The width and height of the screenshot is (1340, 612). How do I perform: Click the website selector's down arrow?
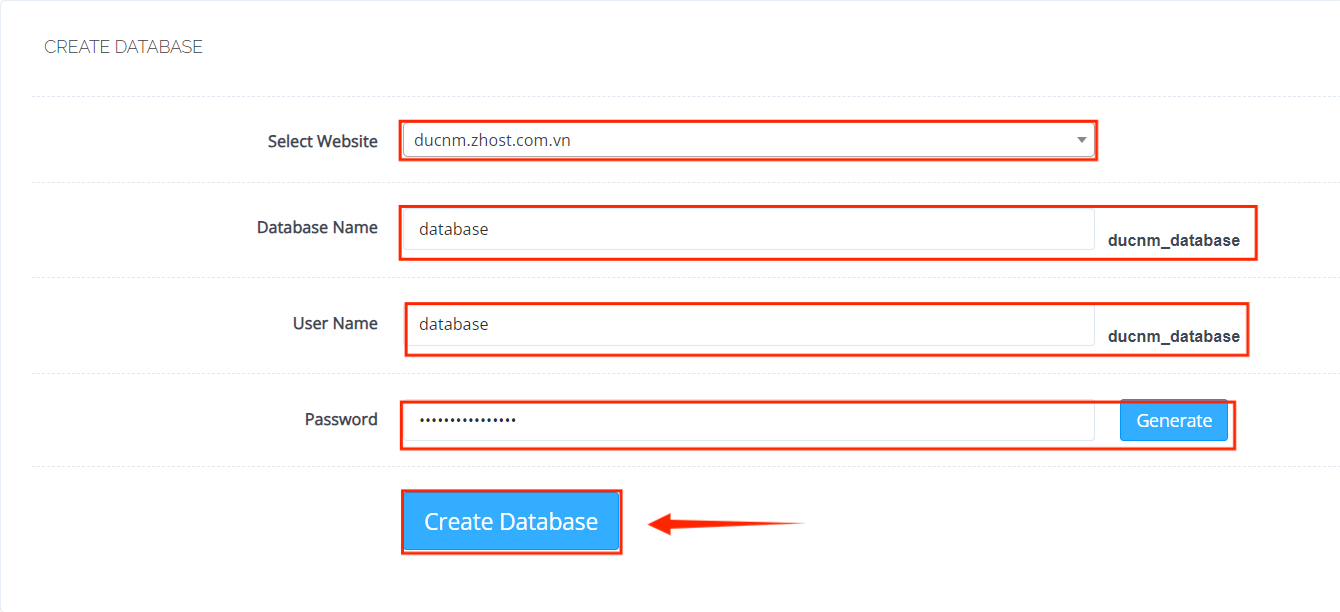click(1082, 140)
